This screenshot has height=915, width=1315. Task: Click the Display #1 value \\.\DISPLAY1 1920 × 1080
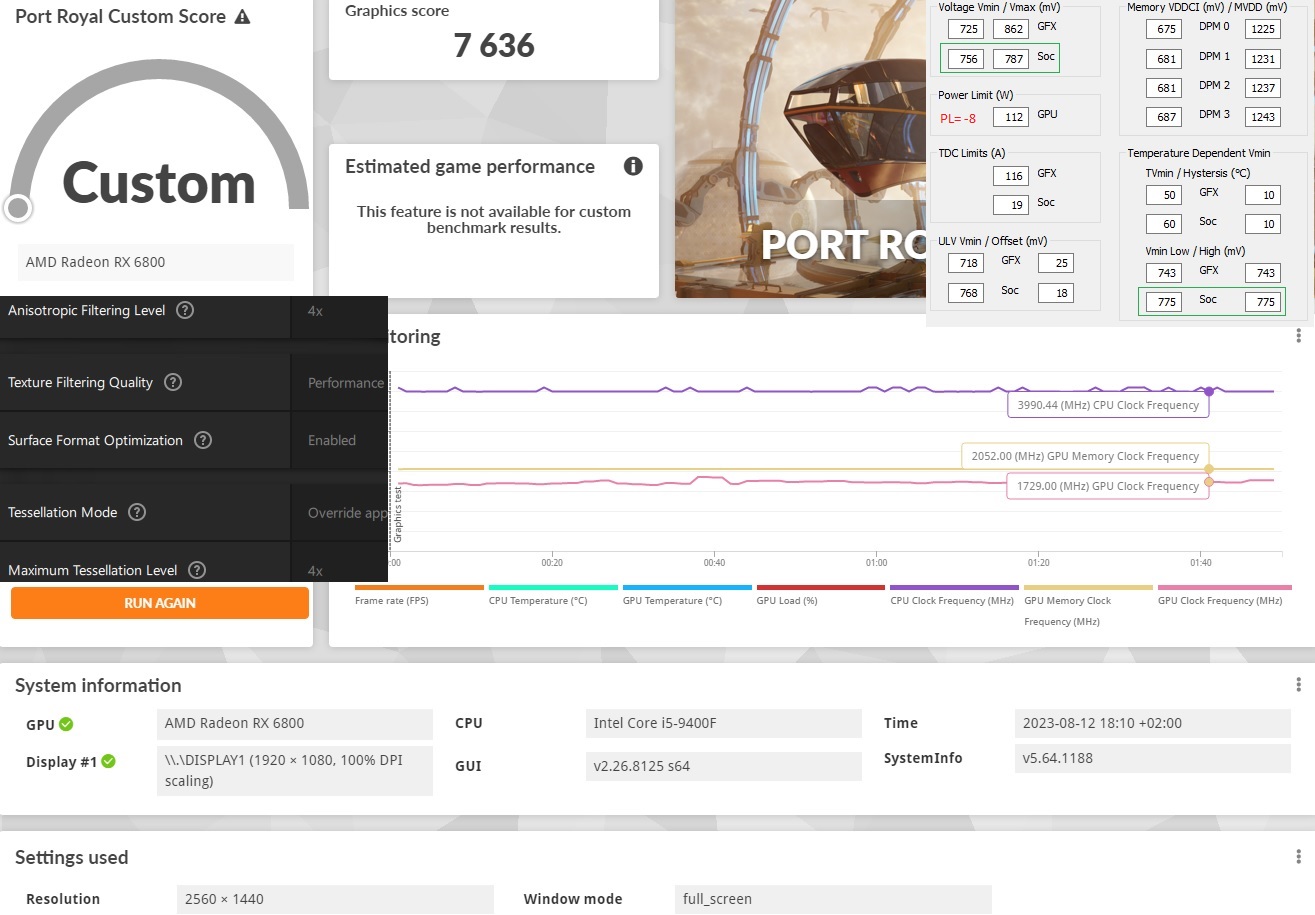pos(295,771)
